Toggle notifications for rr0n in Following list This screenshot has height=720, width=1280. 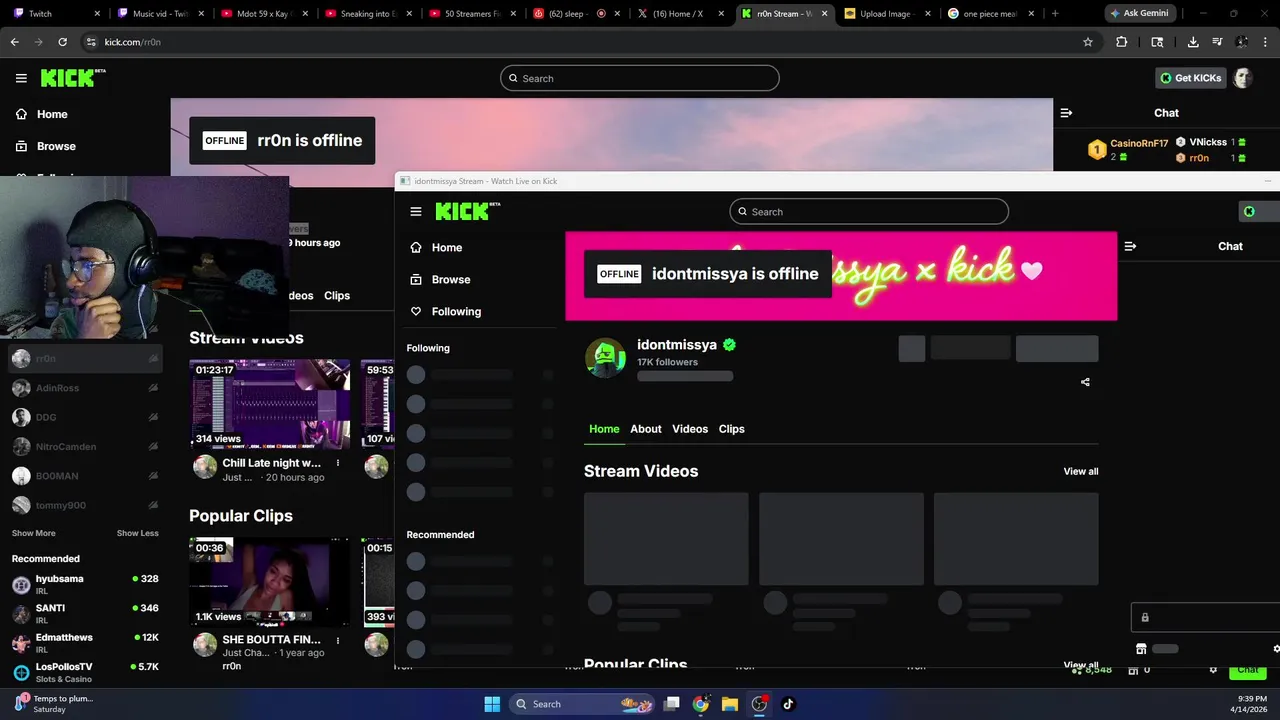[153, 359]
